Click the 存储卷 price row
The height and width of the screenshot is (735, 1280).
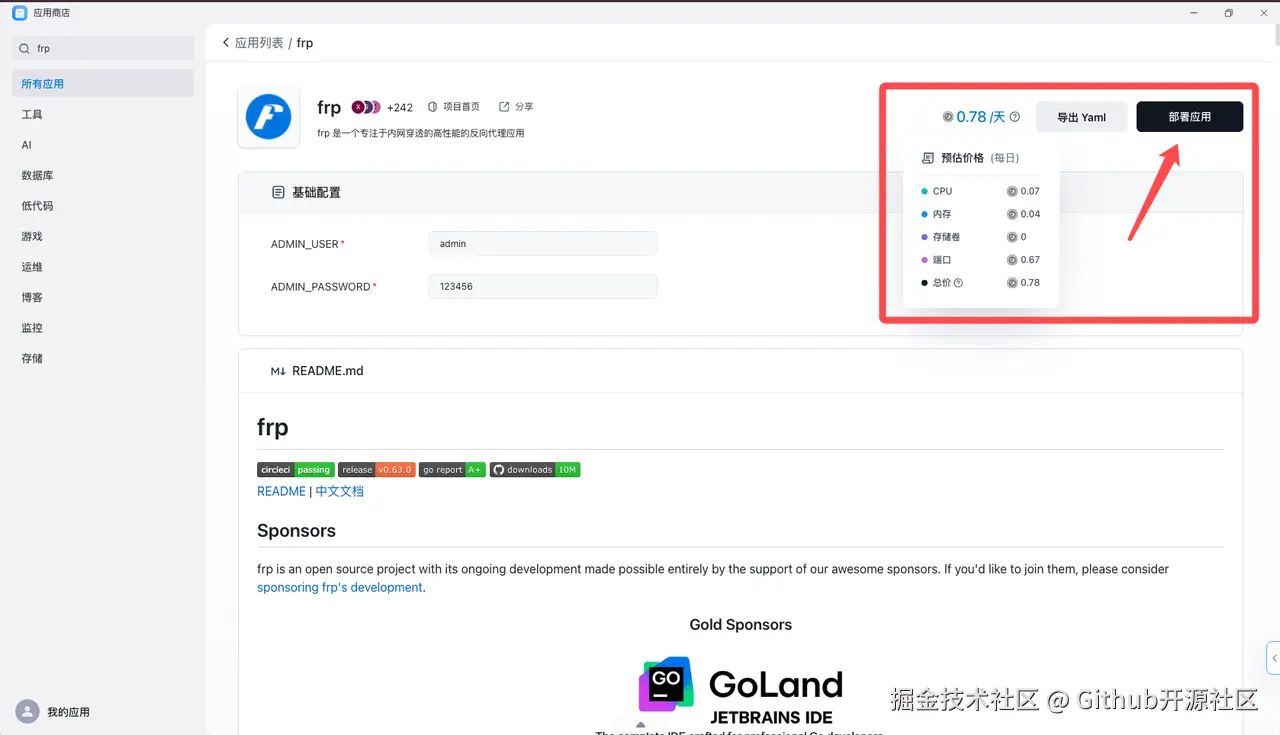point(980,237)
